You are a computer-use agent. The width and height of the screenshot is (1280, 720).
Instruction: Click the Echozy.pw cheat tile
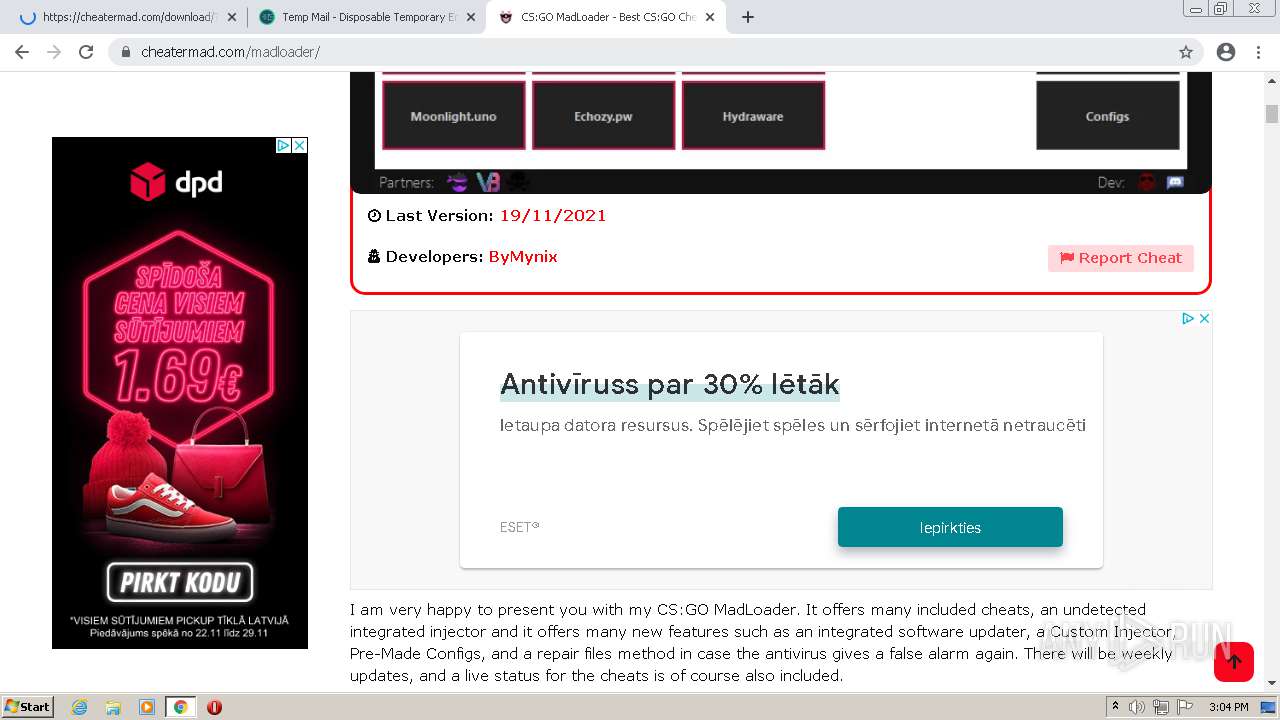(x=603, y=116)
